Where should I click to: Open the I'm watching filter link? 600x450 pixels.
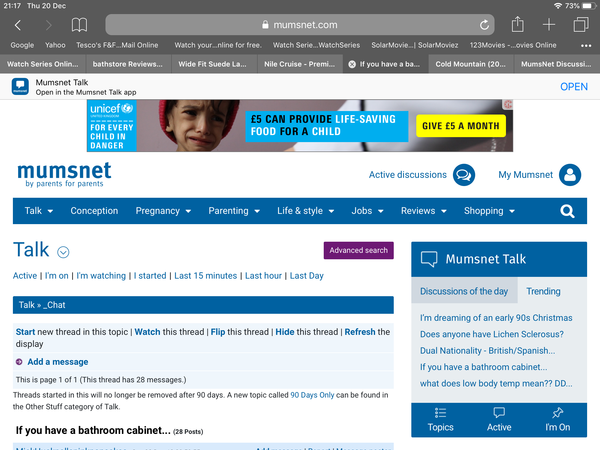101,276
